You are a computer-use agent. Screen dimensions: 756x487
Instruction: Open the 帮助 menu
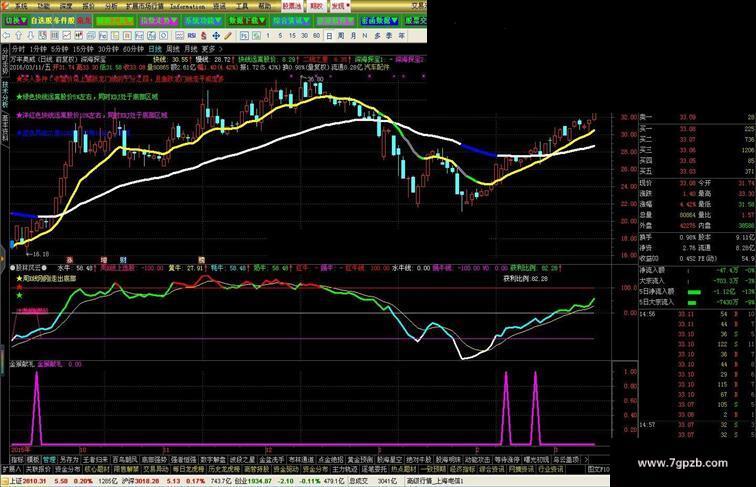[265, 6]
